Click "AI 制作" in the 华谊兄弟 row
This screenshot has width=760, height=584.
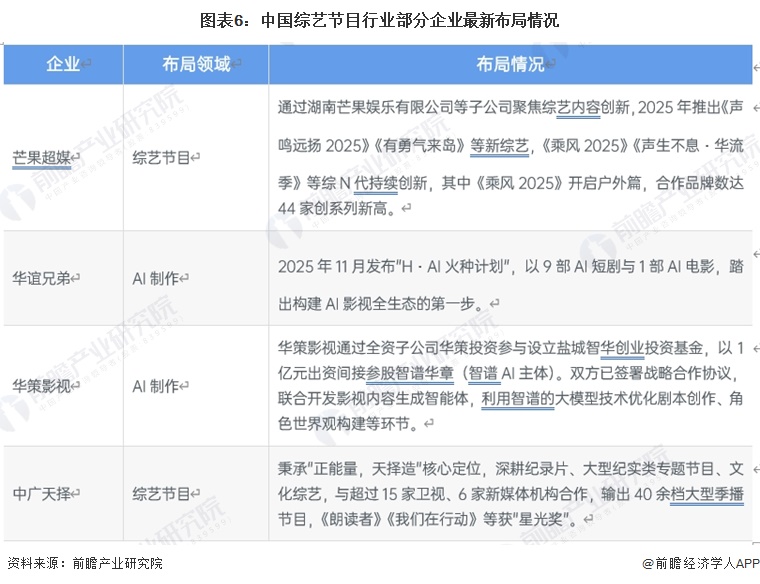point(156,278)
